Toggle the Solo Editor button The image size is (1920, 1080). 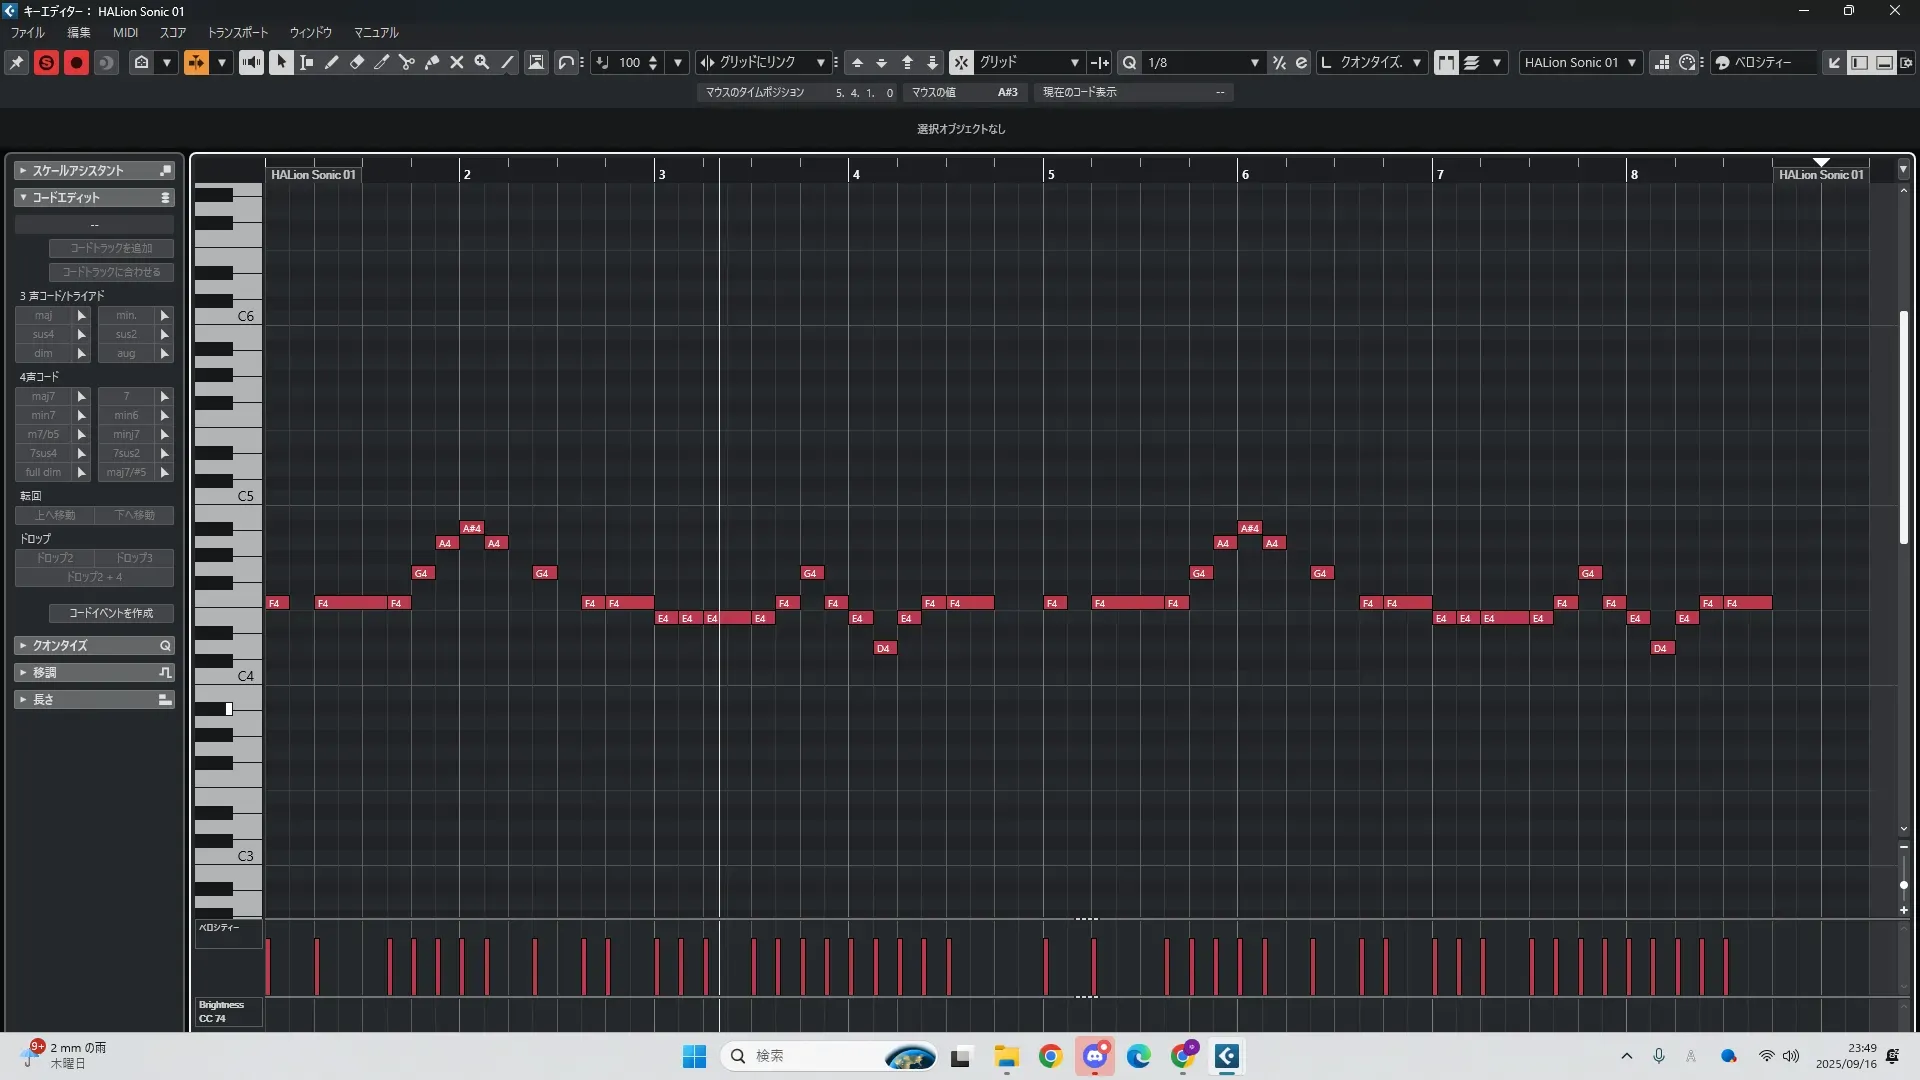(46, 62)
